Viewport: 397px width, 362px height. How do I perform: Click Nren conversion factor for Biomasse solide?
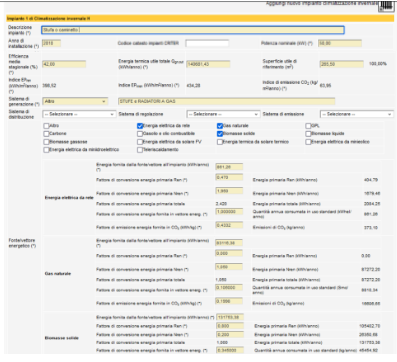click(230, 334)
